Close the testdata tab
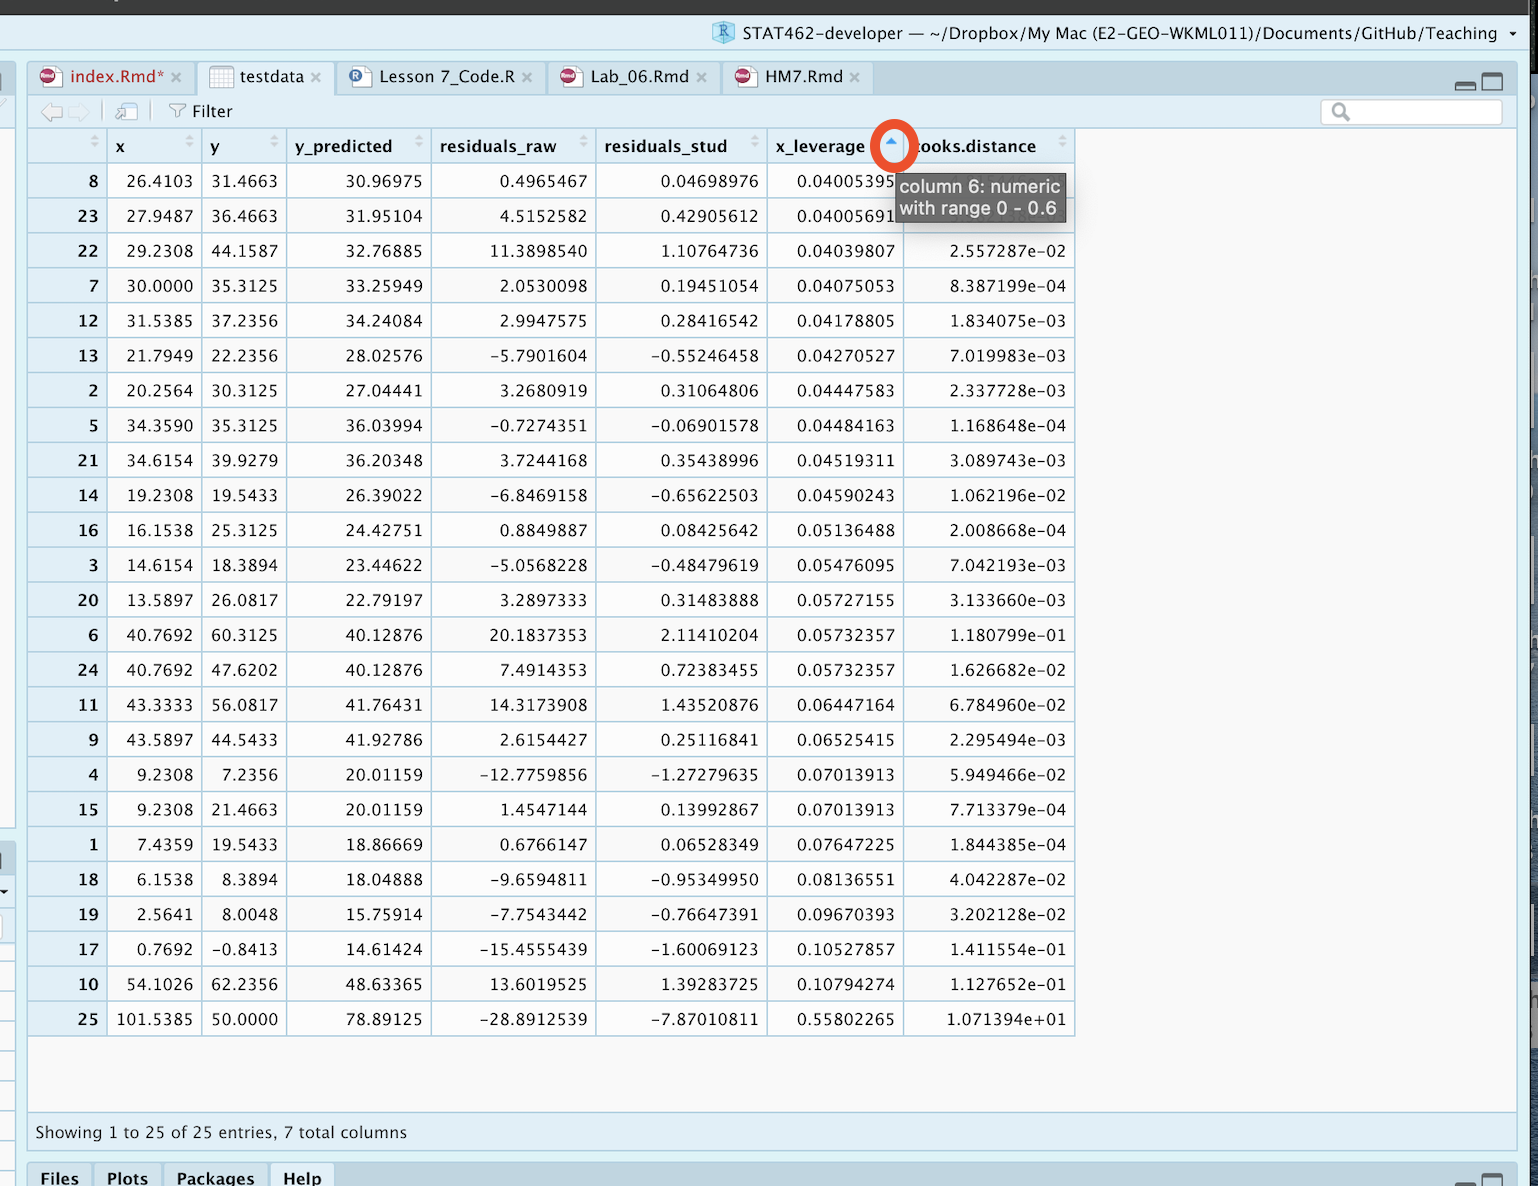The height and width of the screenshot is (1186, 1538). 316,77
